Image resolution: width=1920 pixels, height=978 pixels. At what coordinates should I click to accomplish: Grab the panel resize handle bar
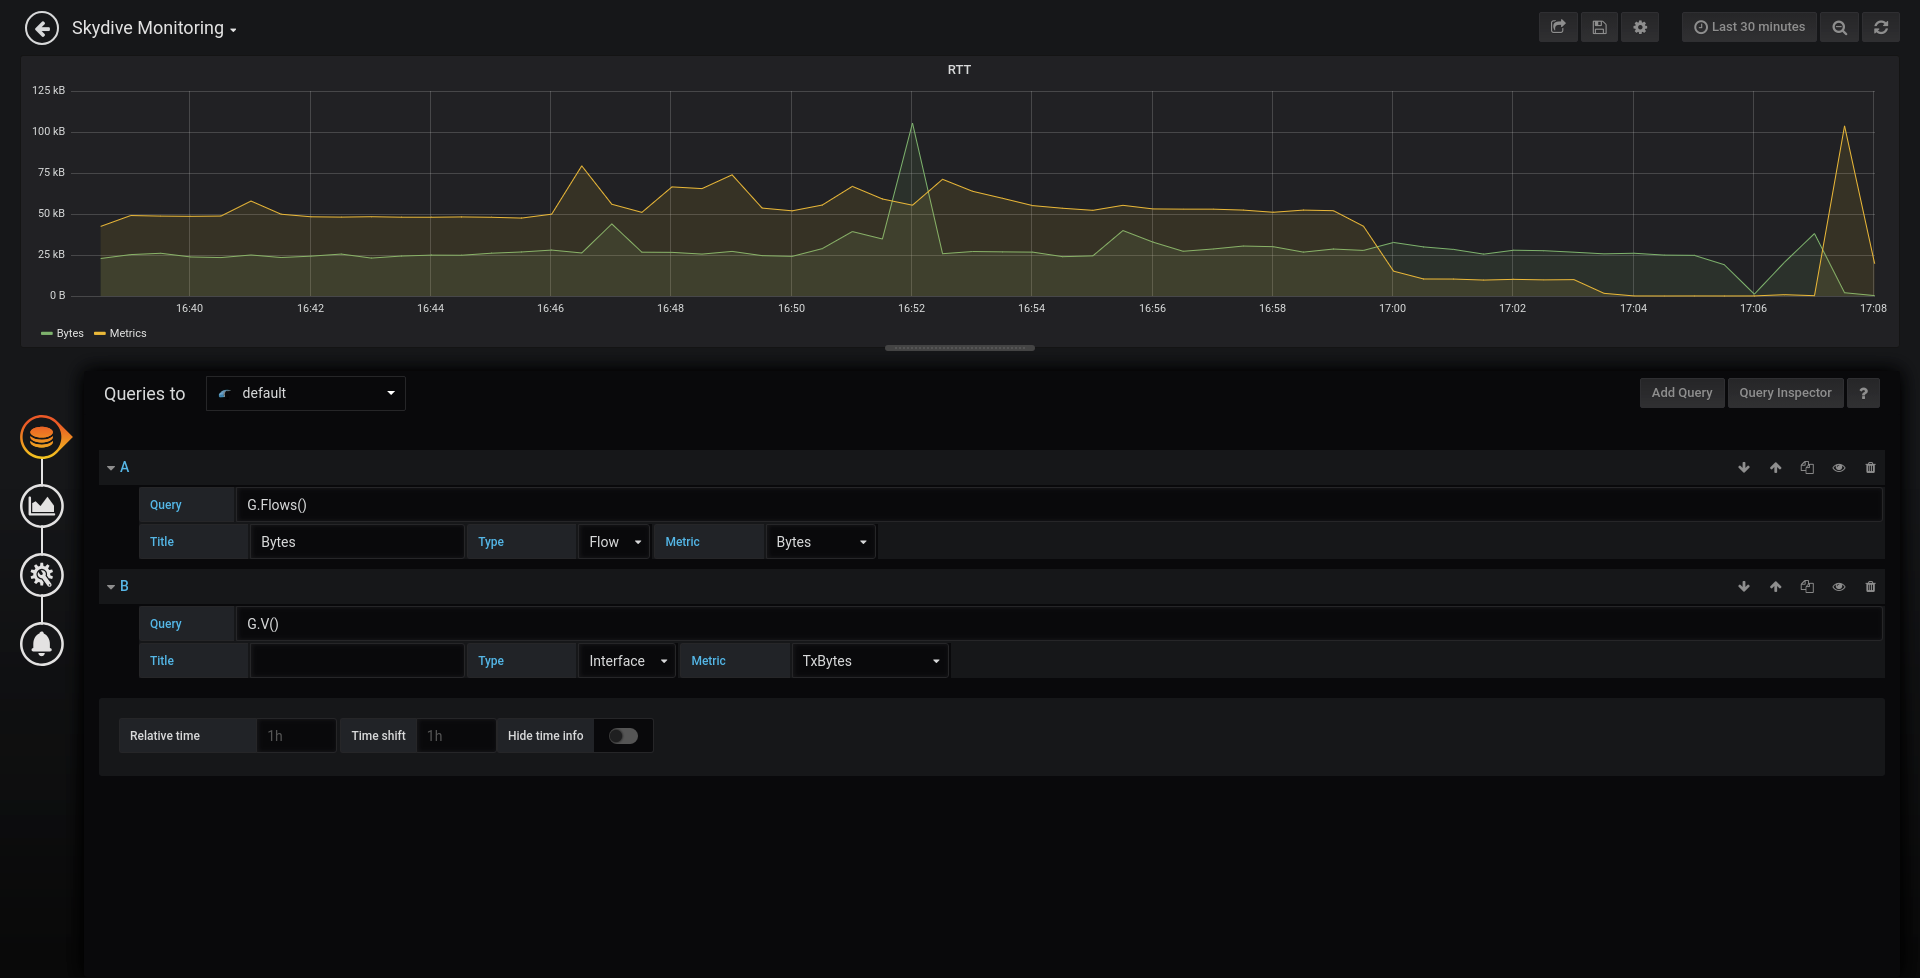(960, 348)
